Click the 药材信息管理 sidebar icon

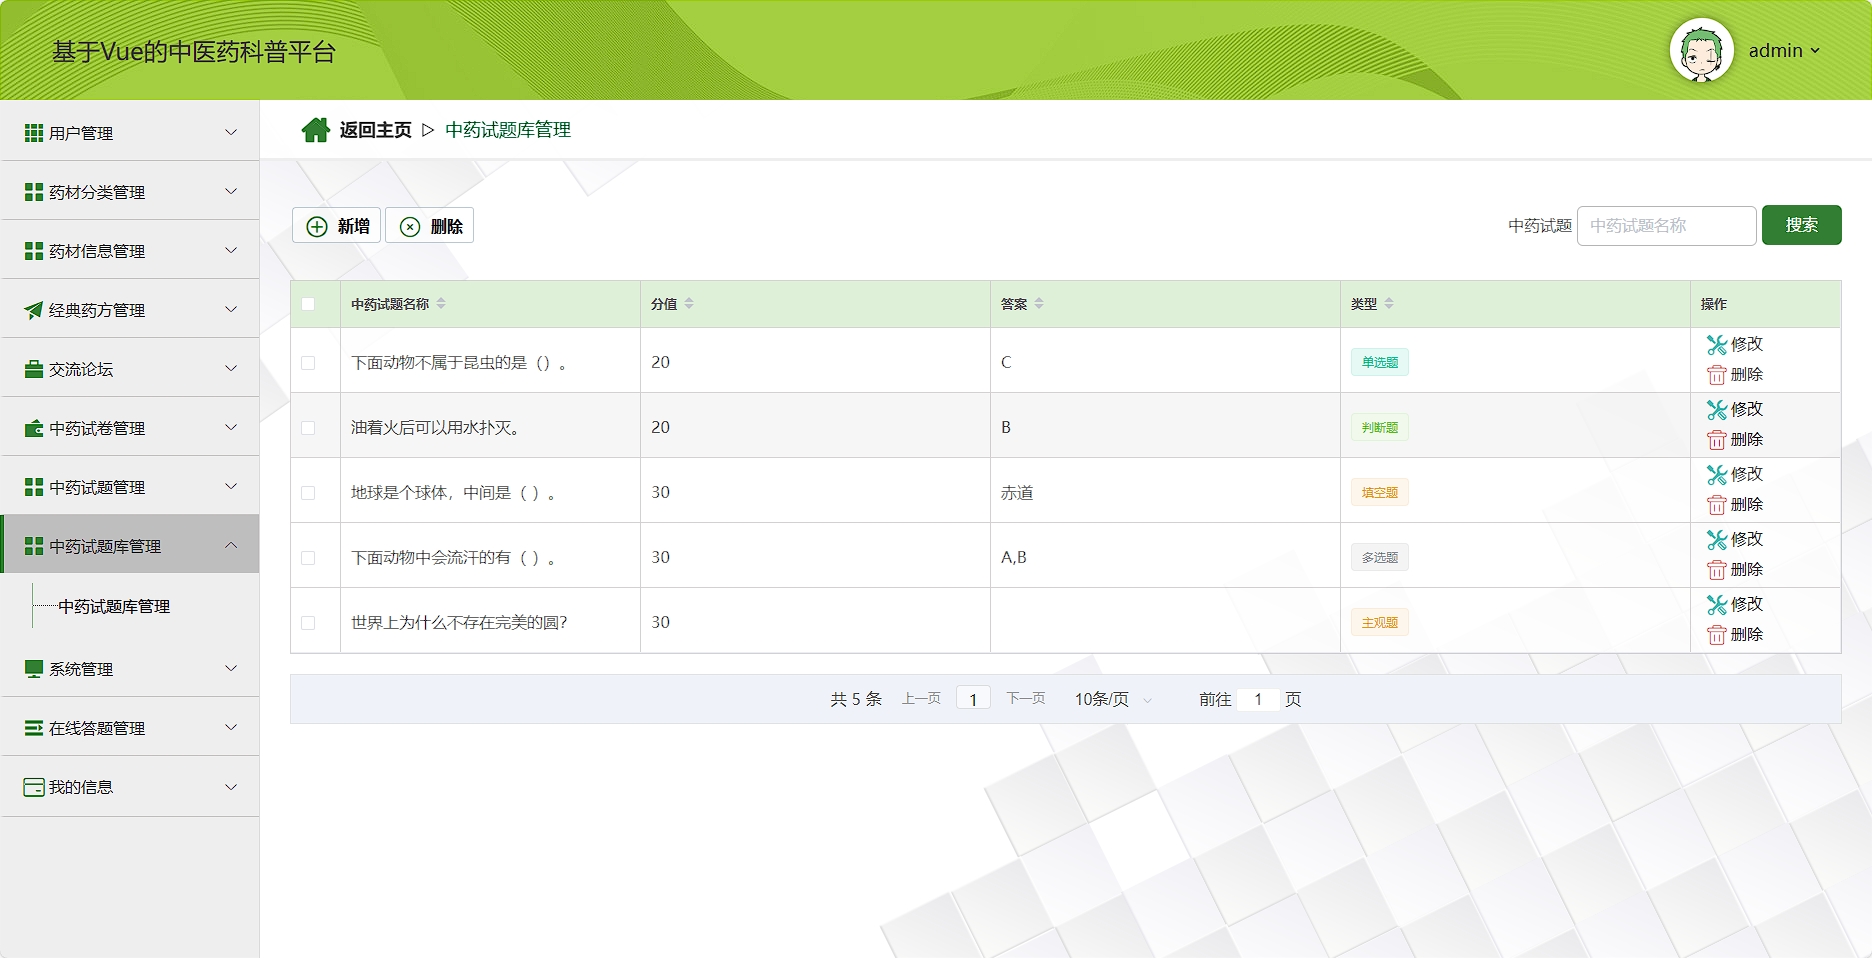[x=34, y=251]
